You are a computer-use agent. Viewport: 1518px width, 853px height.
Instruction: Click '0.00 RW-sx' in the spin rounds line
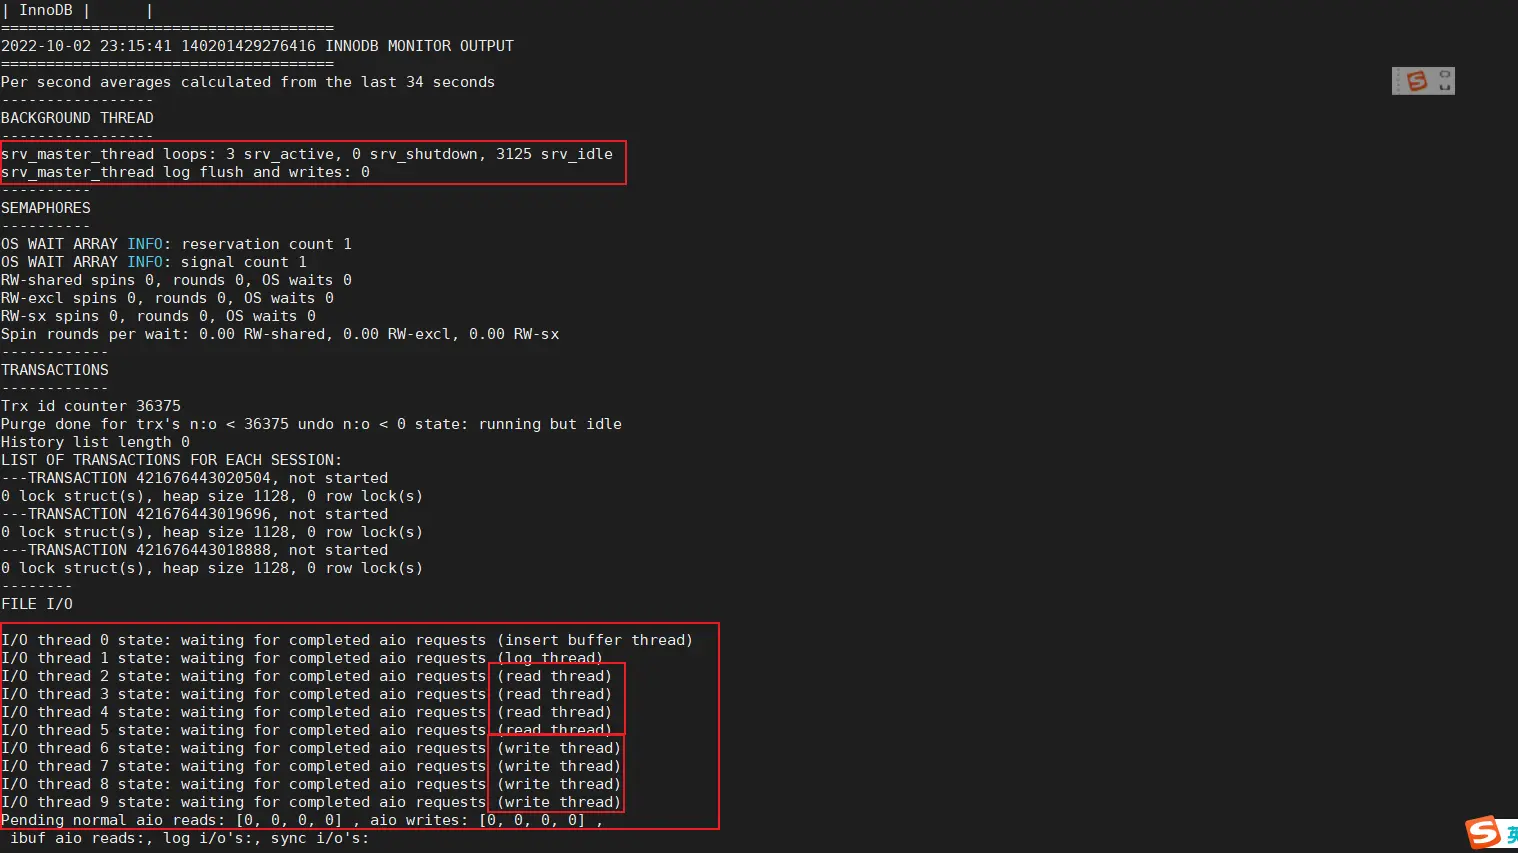tap(514, 334)
